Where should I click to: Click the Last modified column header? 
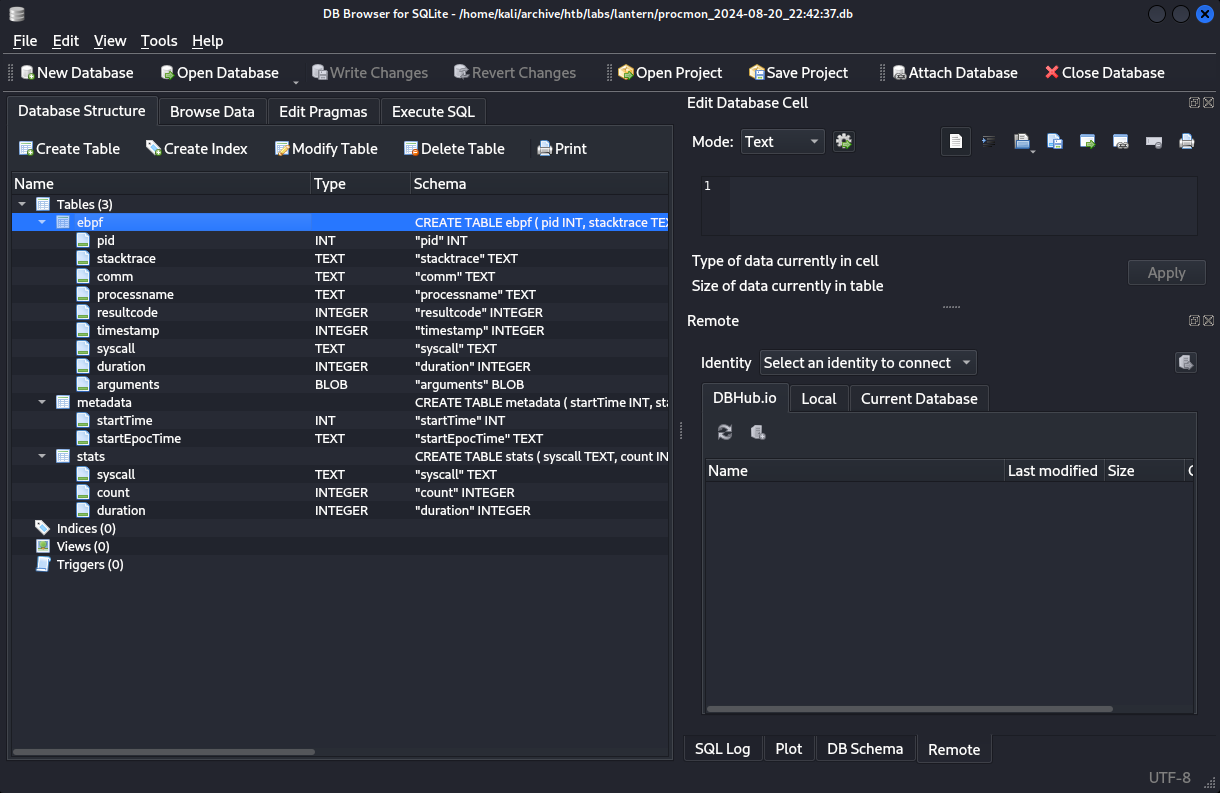[x=1053, y=470]
